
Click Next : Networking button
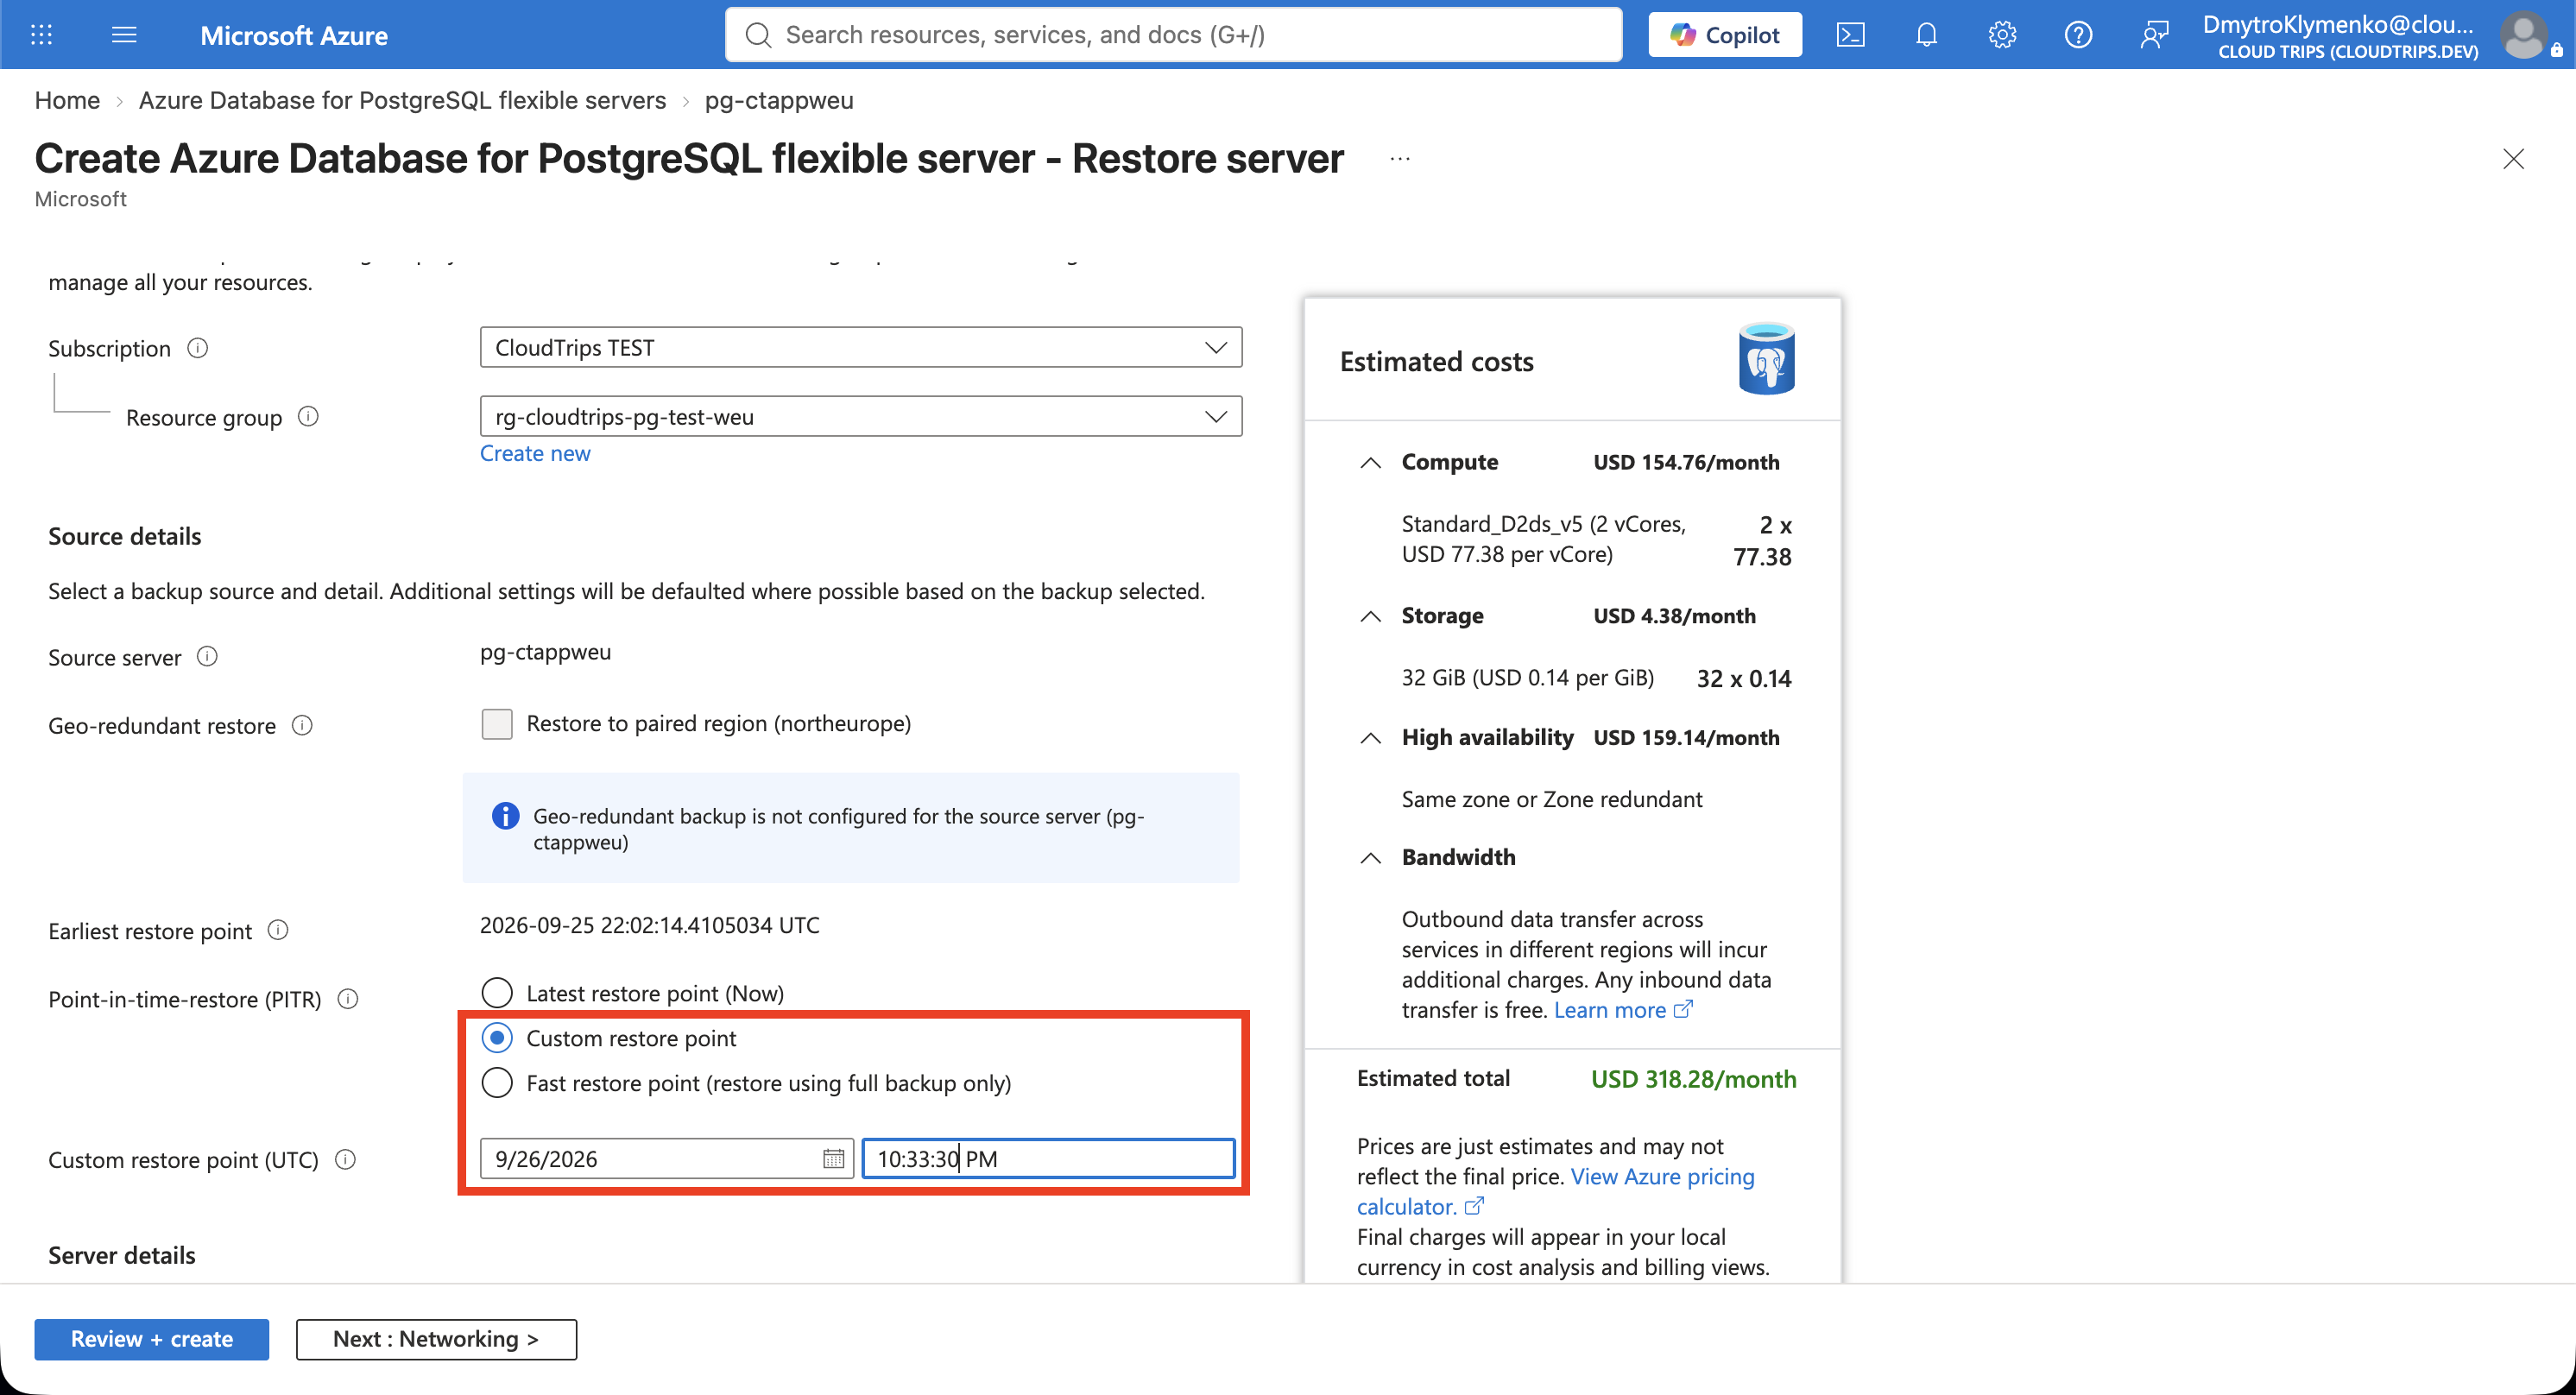pos(436,1339)
